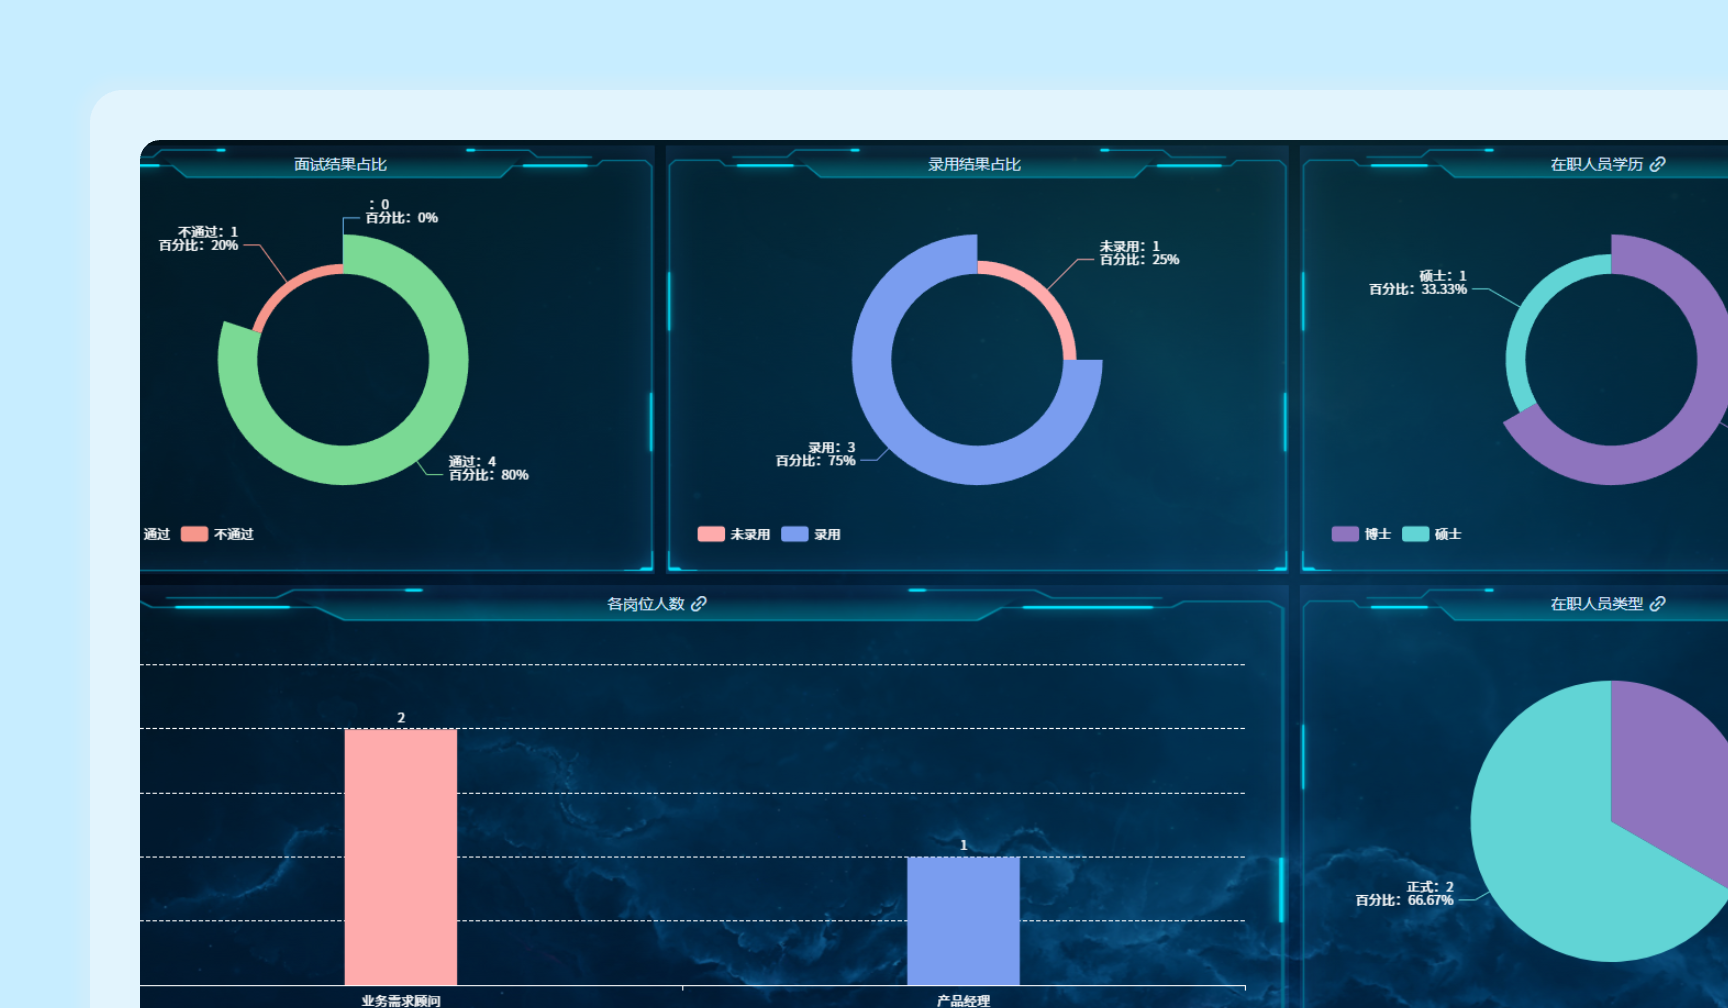Click the teal 硕士 legend swatch
This screenshot has height=1008, width=1728.
(1415, 534)
